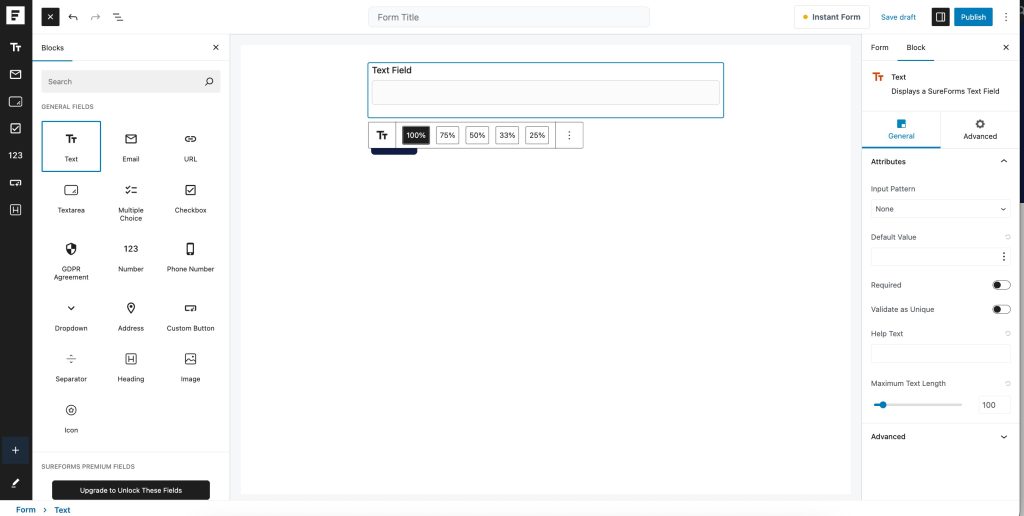
Task: Insert the Email block
Action: [131, 146]
